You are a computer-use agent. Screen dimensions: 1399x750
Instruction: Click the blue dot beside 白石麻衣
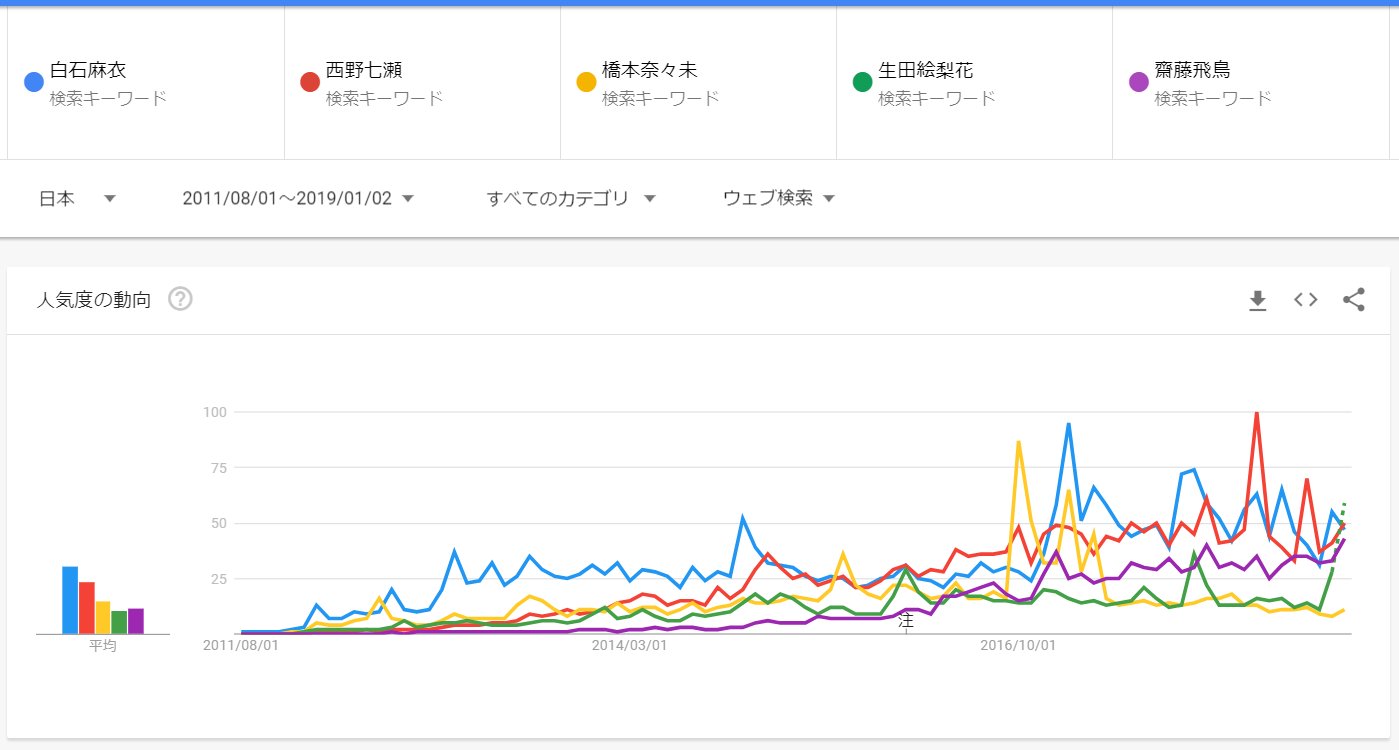(x=33, y=82)
